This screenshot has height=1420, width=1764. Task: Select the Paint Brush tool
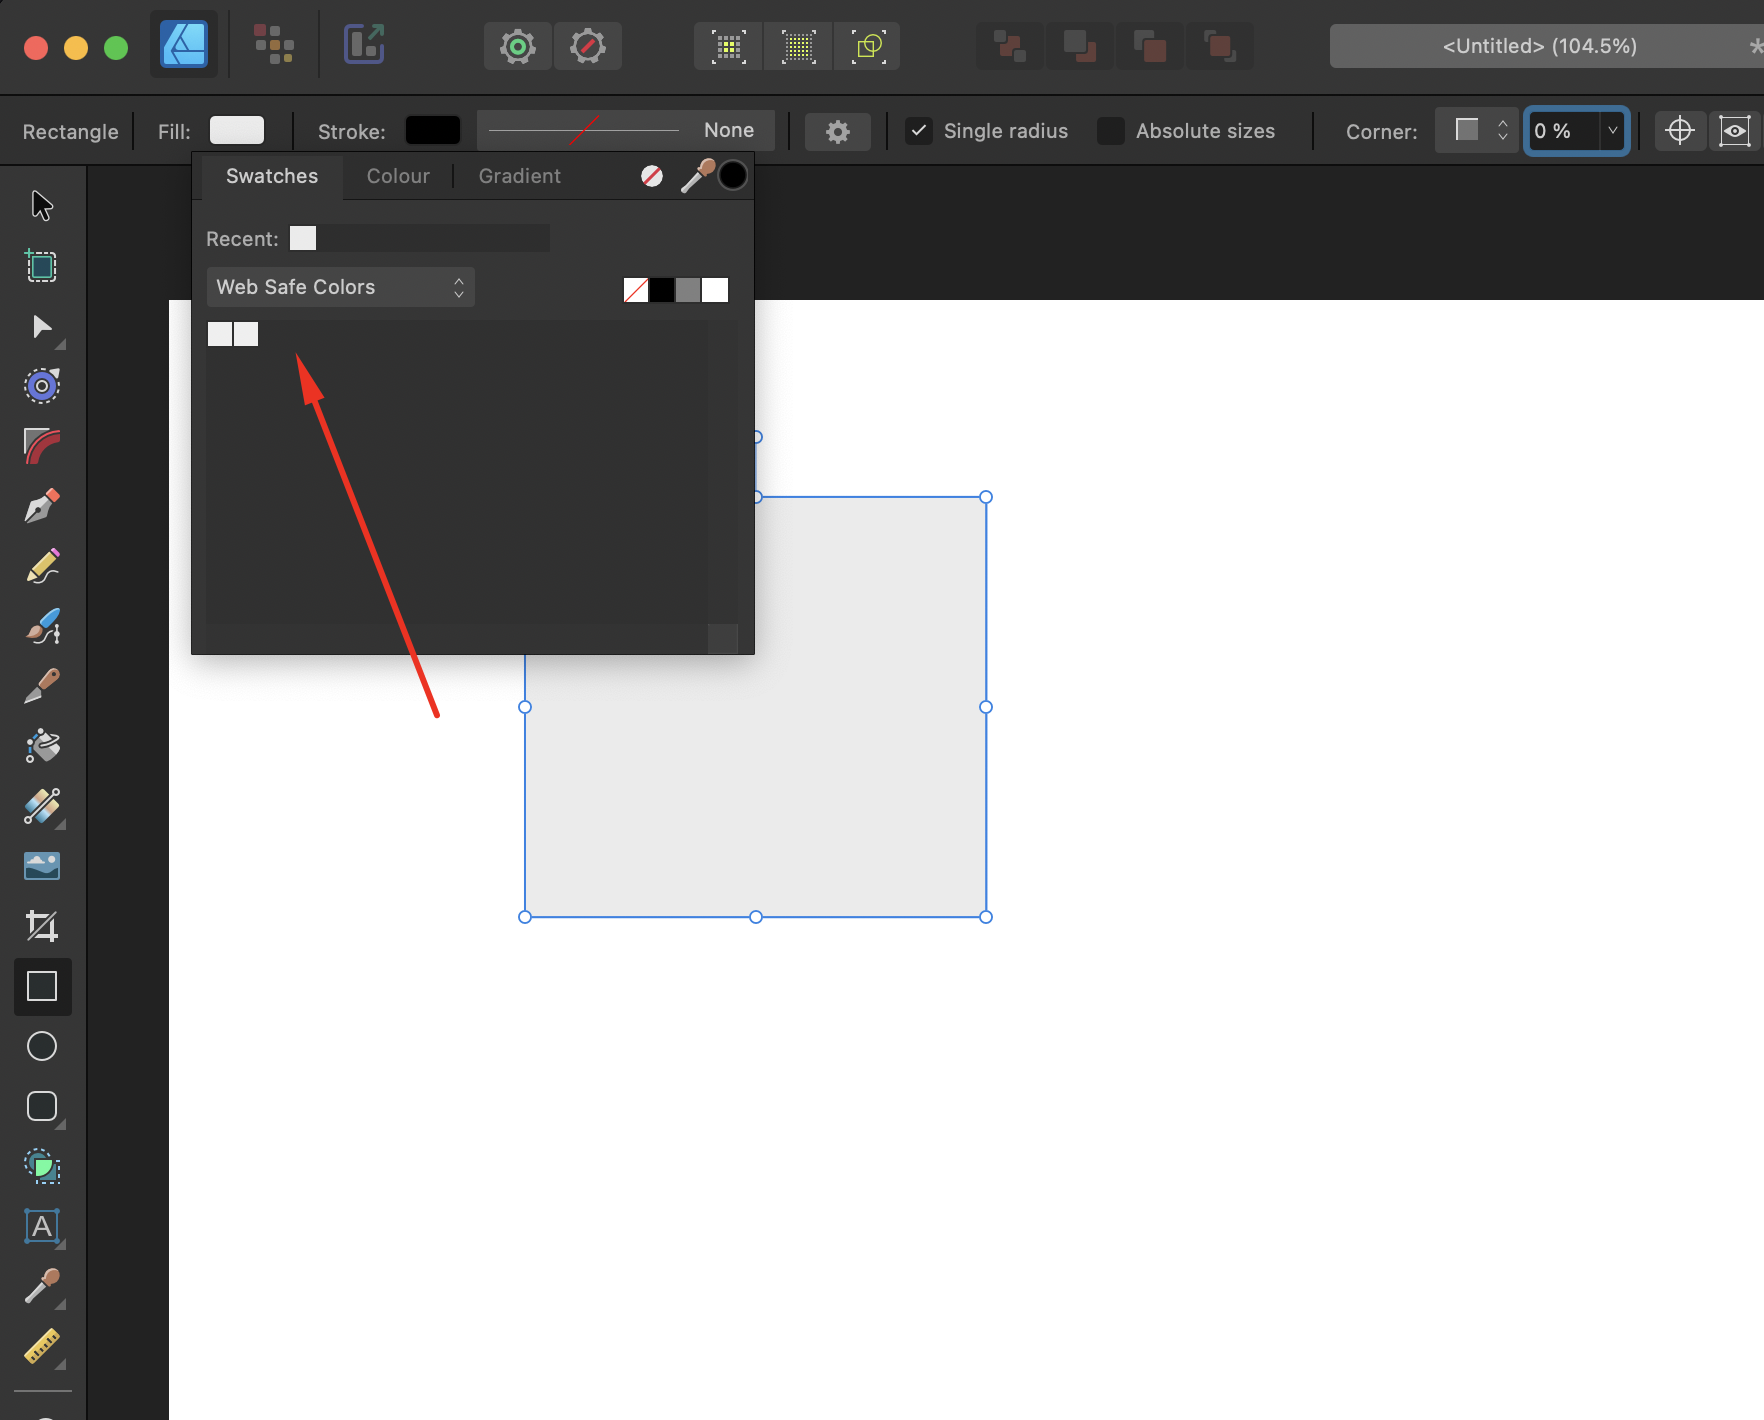point(42,686)
